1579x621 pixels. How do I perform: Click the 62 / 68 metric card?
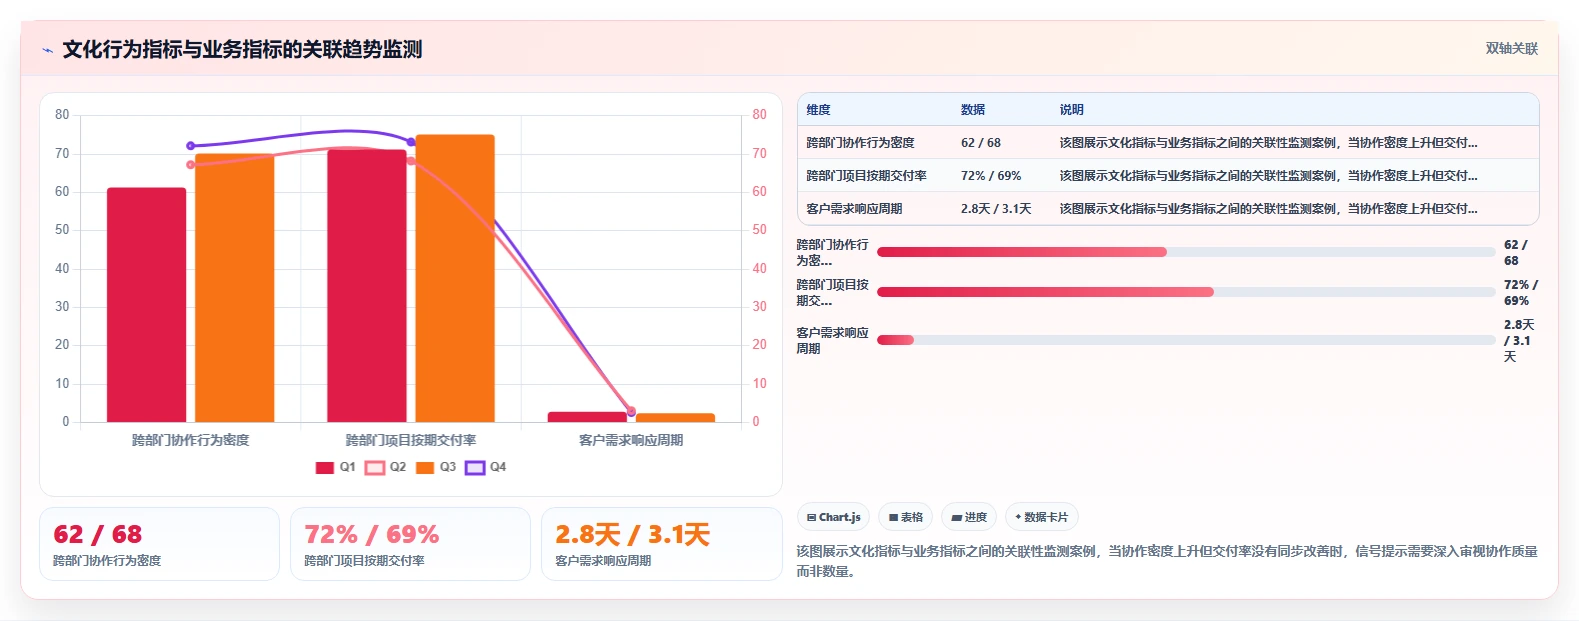click(159, 544)
